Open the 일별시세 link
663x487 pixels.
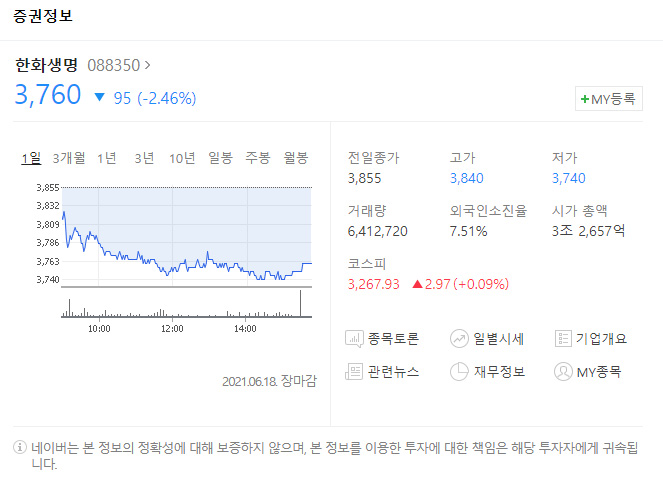coord(499,339)
